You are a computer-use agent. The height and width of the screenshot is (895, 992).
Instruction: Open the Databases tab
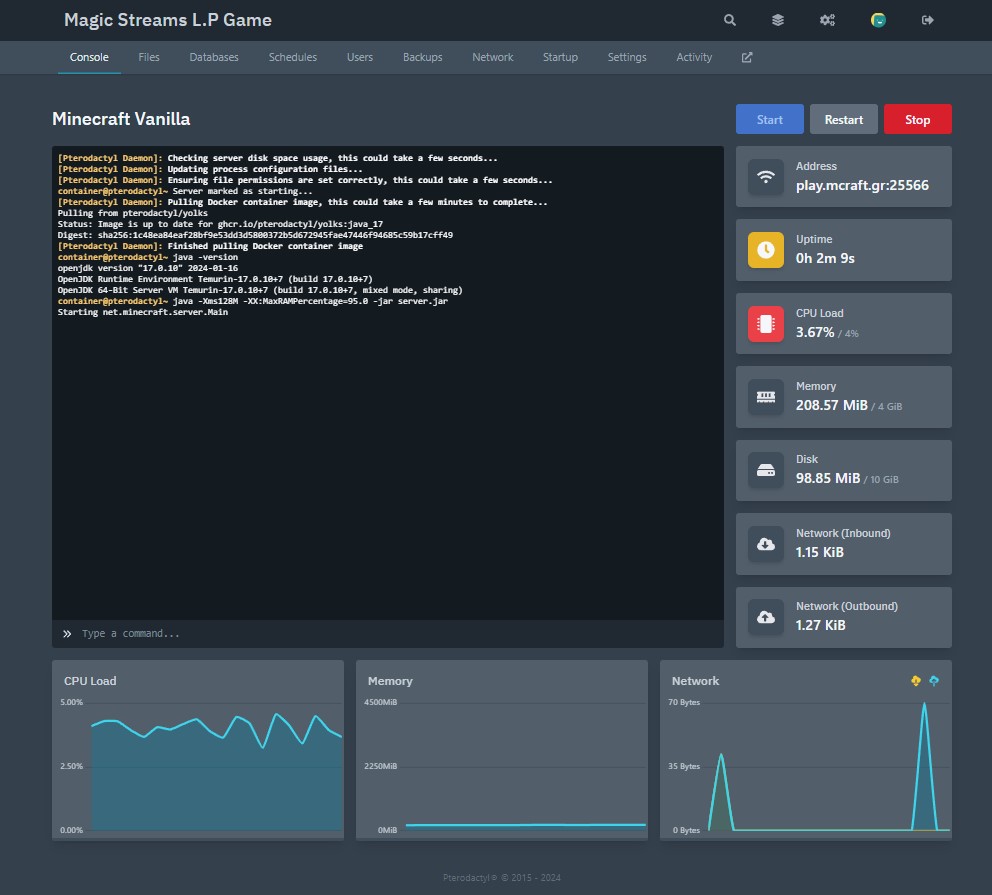click(214, 57)
